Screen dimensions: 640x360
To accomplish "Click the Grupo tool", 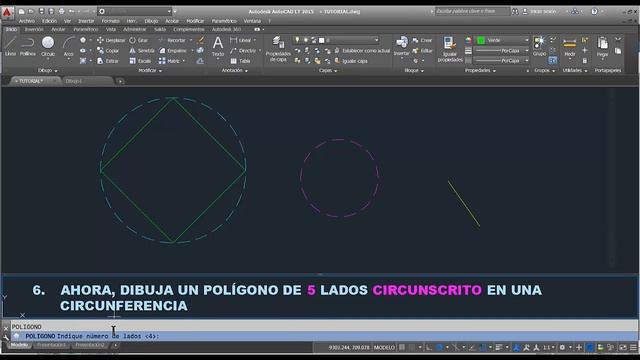I will 539,46.
